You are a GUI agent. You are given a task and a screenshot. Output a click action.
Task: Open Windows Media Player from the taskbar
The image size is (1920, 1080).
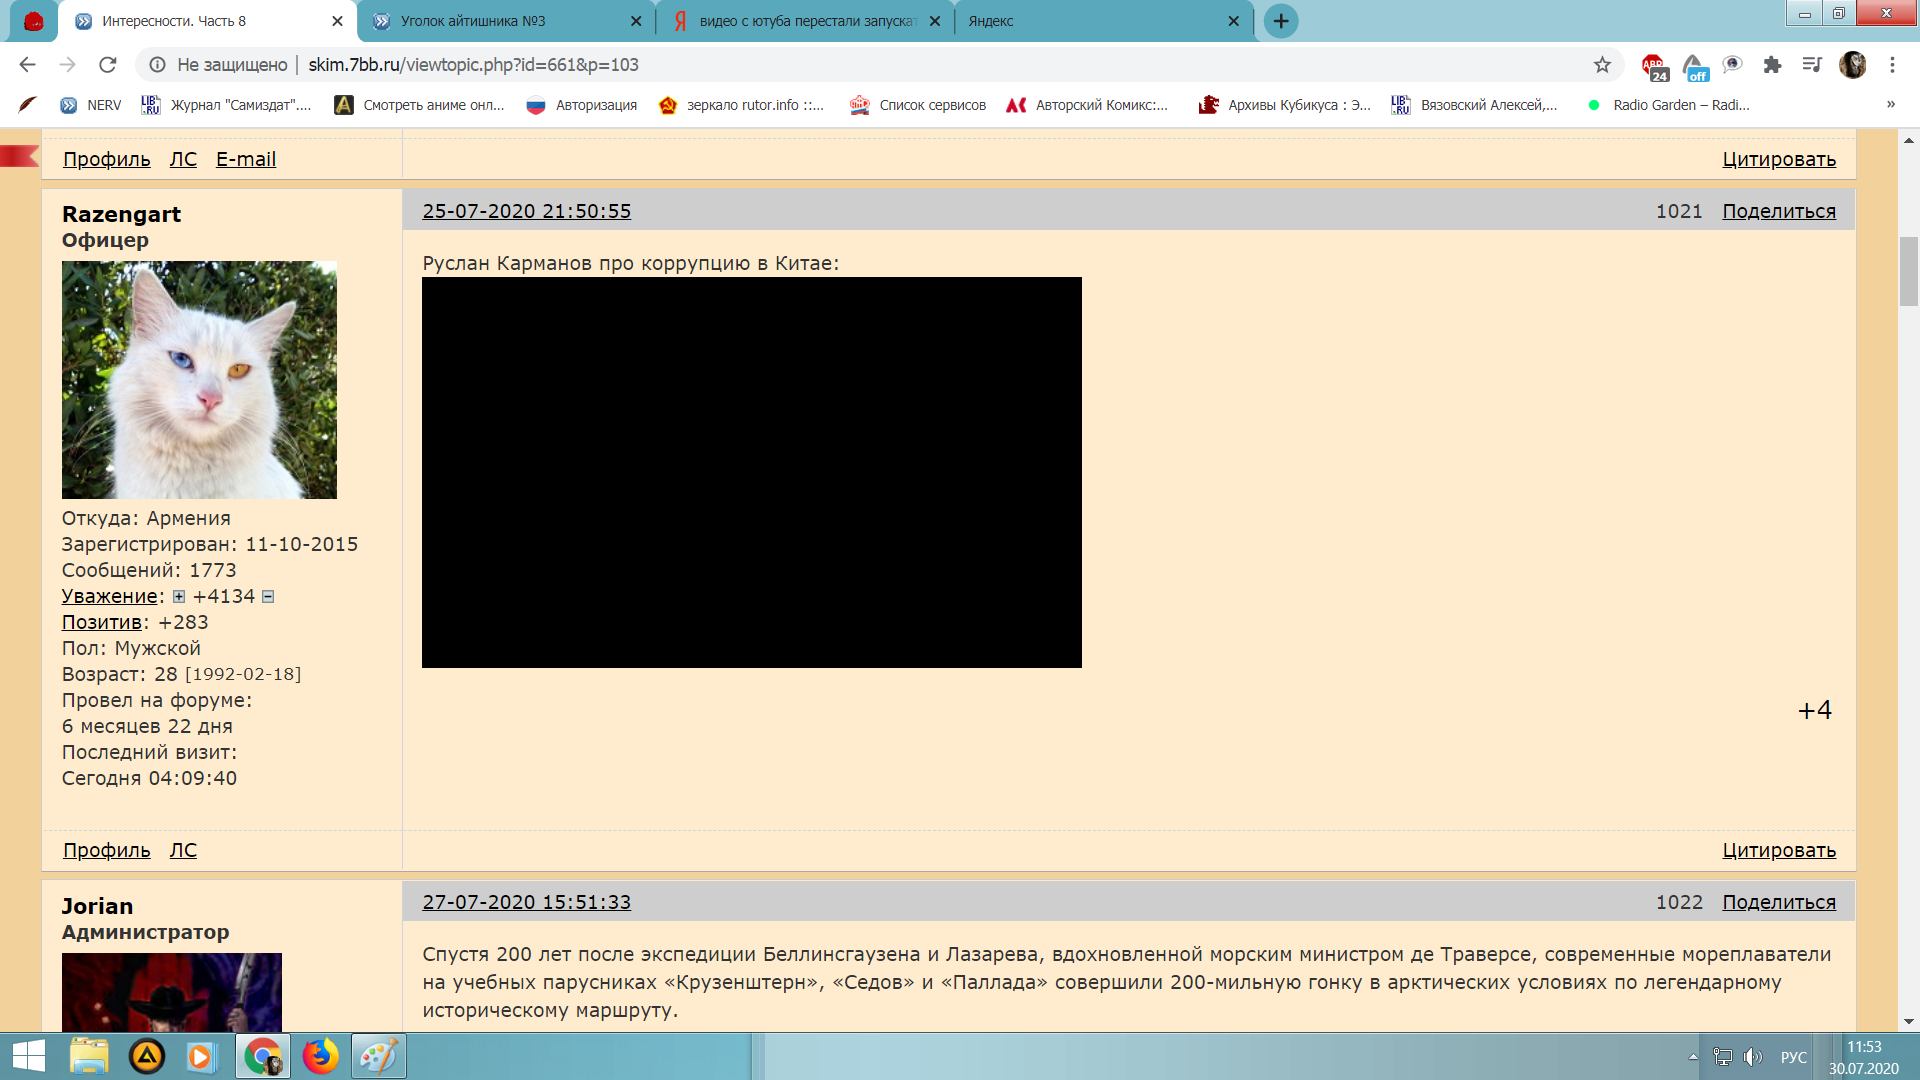pyautogui.click(x=200, y=1056)
